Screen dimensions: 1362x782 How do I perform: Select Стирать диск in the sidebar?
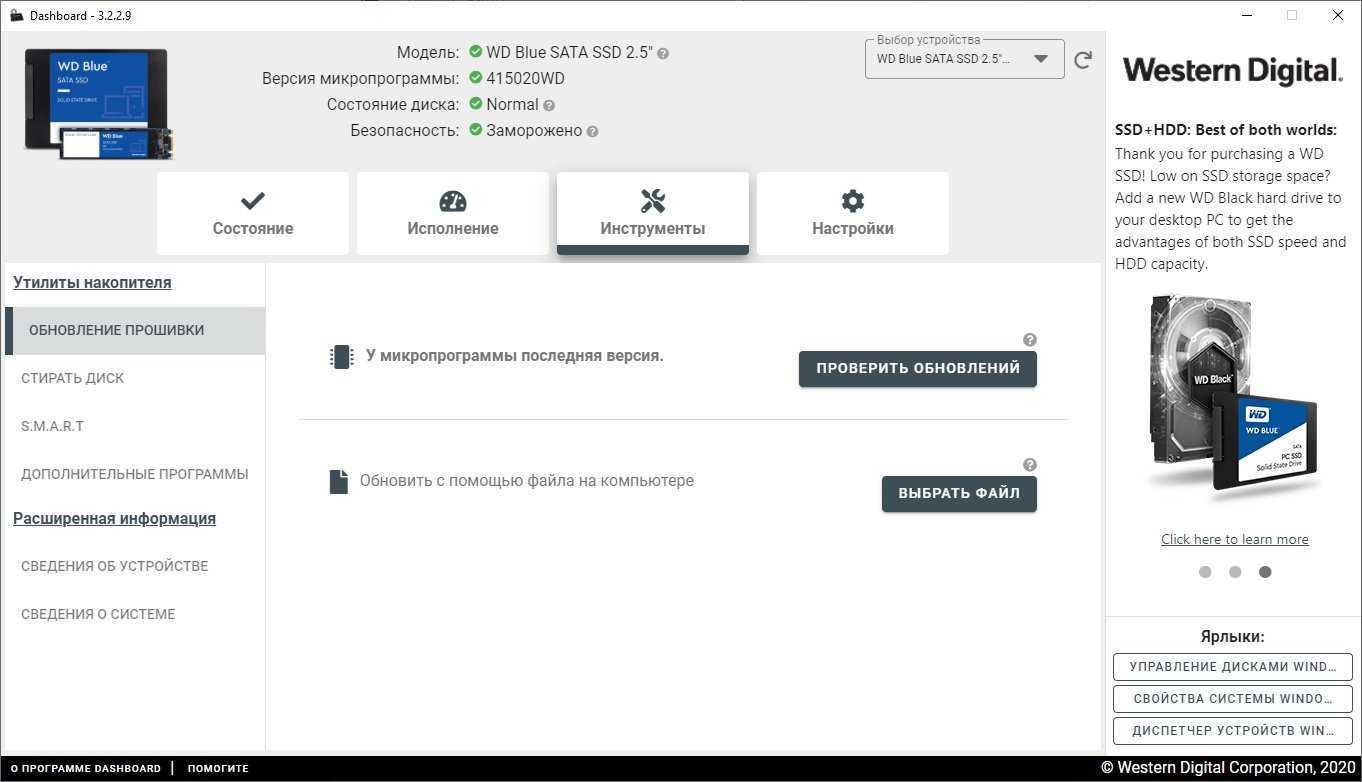coord(73,378)
